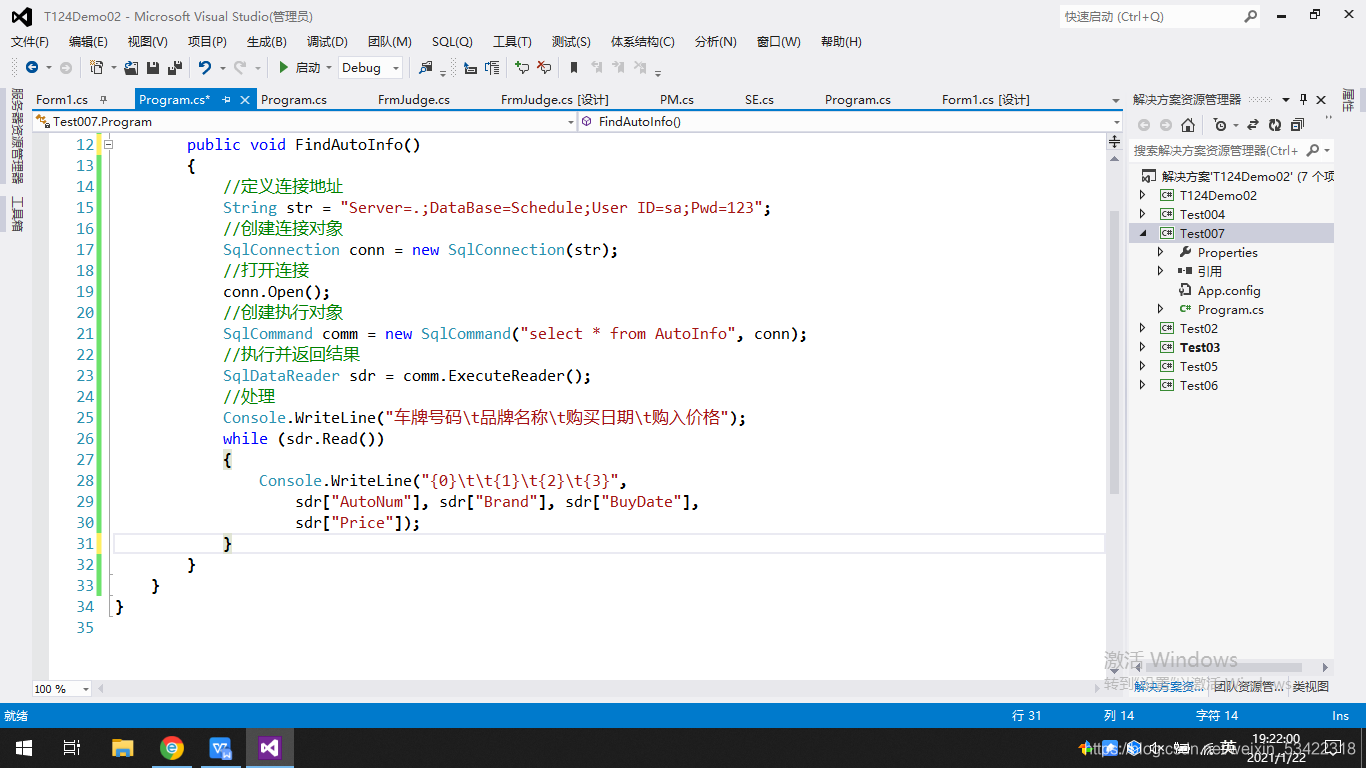Open the 服务器资源管理器 side tab
This screenshot has width=1366, height=768.
(16, 136)
